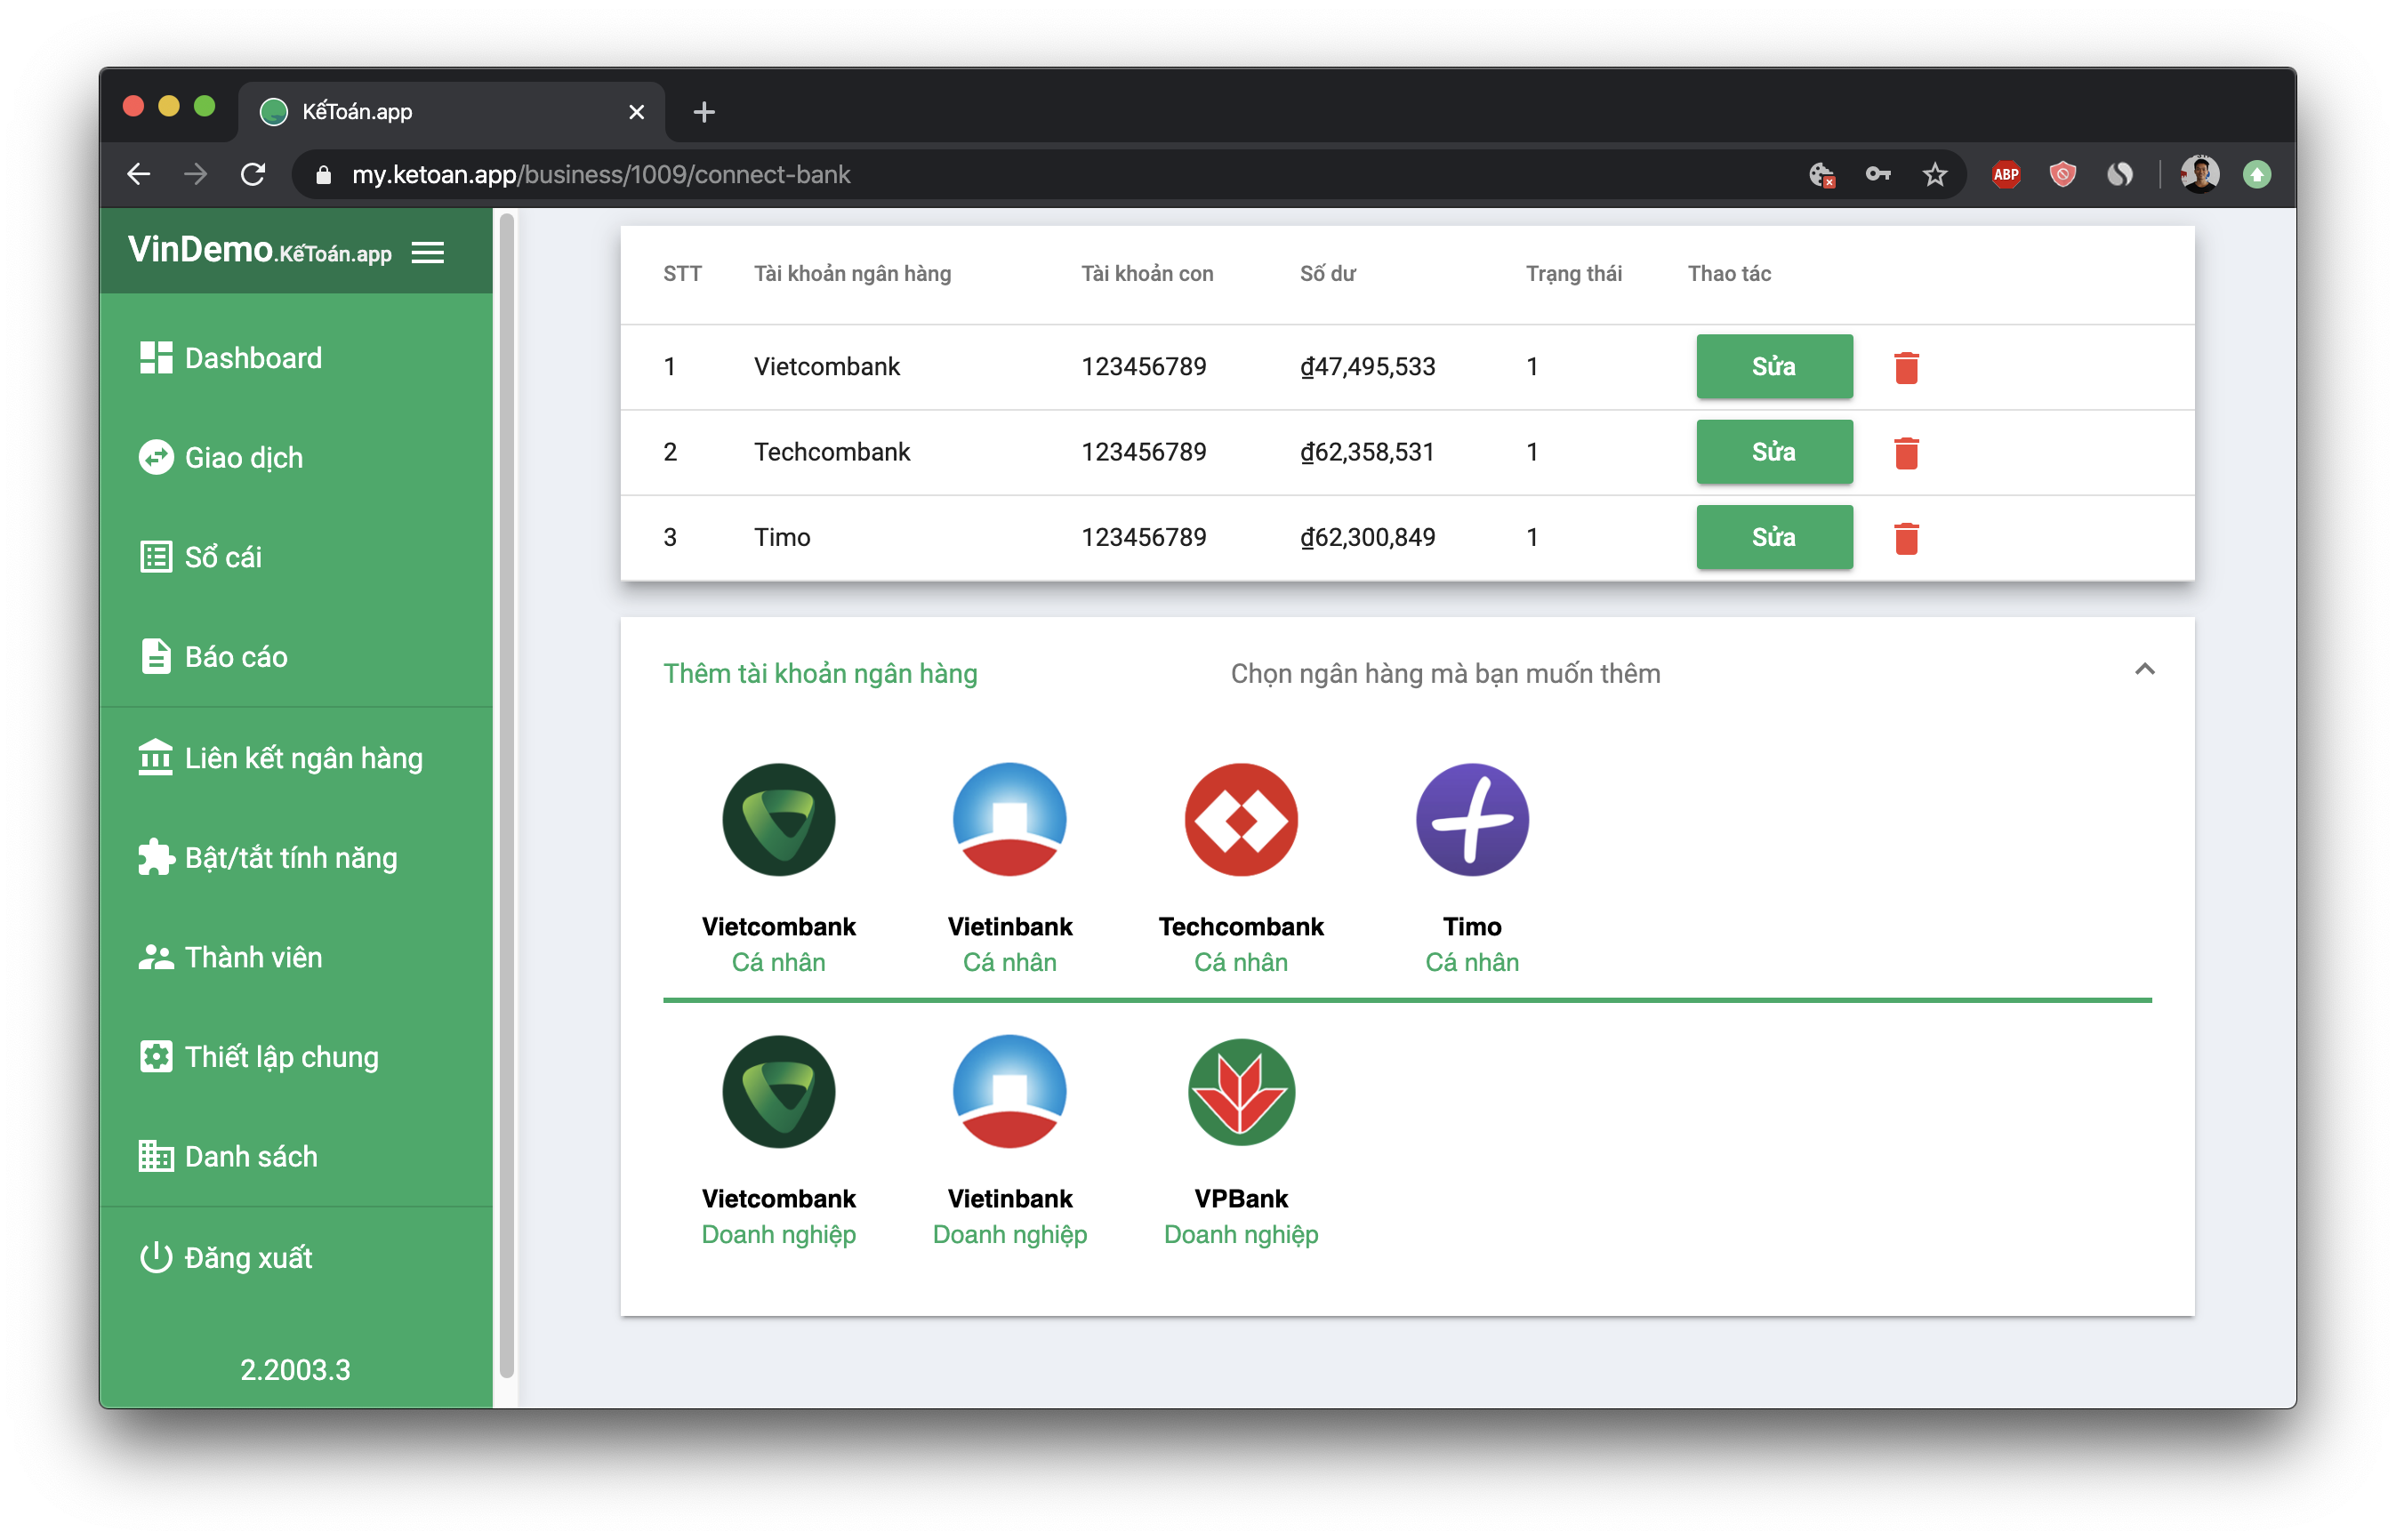Open the cookie blocked icon in address bar
Screen dimensions: 2396x1540
tap(1822, 175)
